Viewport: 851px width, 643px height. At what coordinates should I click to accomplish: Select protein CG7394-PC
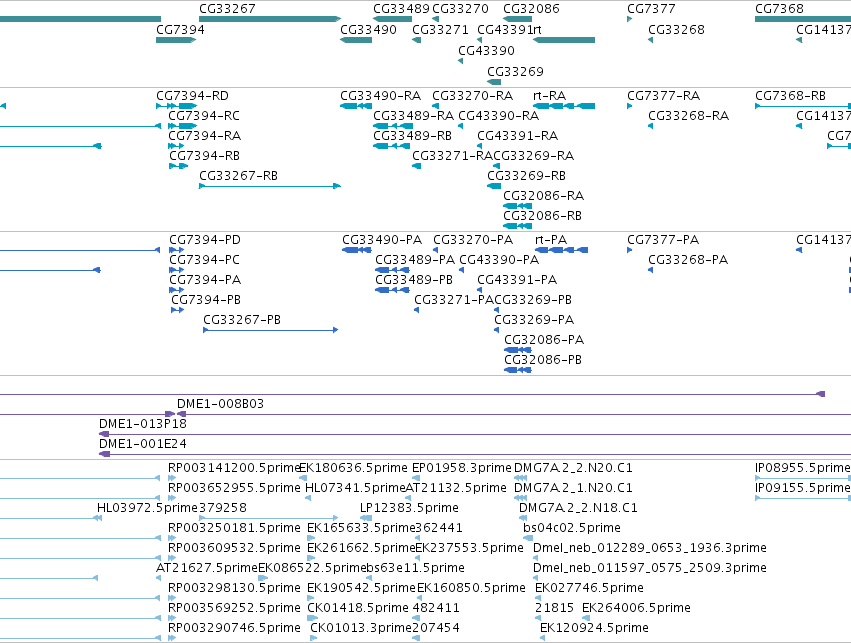click(204, 260)
